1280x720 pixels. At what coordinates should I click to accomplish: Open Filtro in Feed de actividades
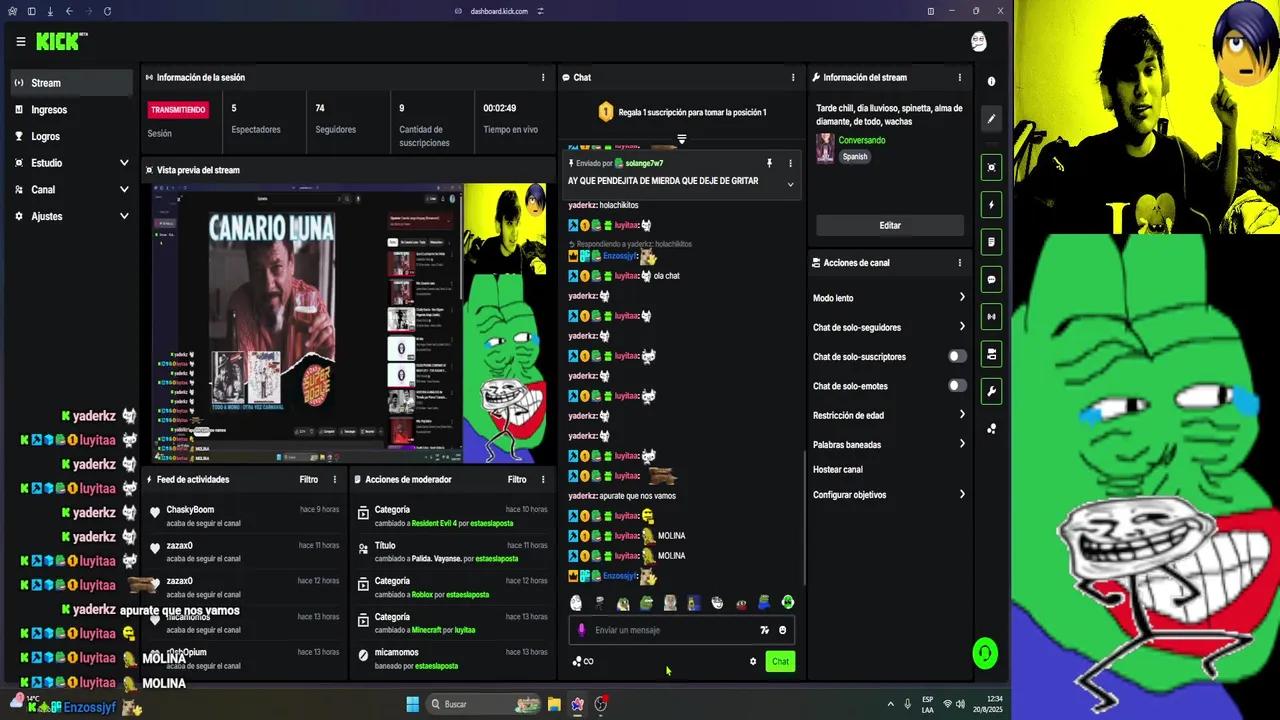[x=308, y=479]
